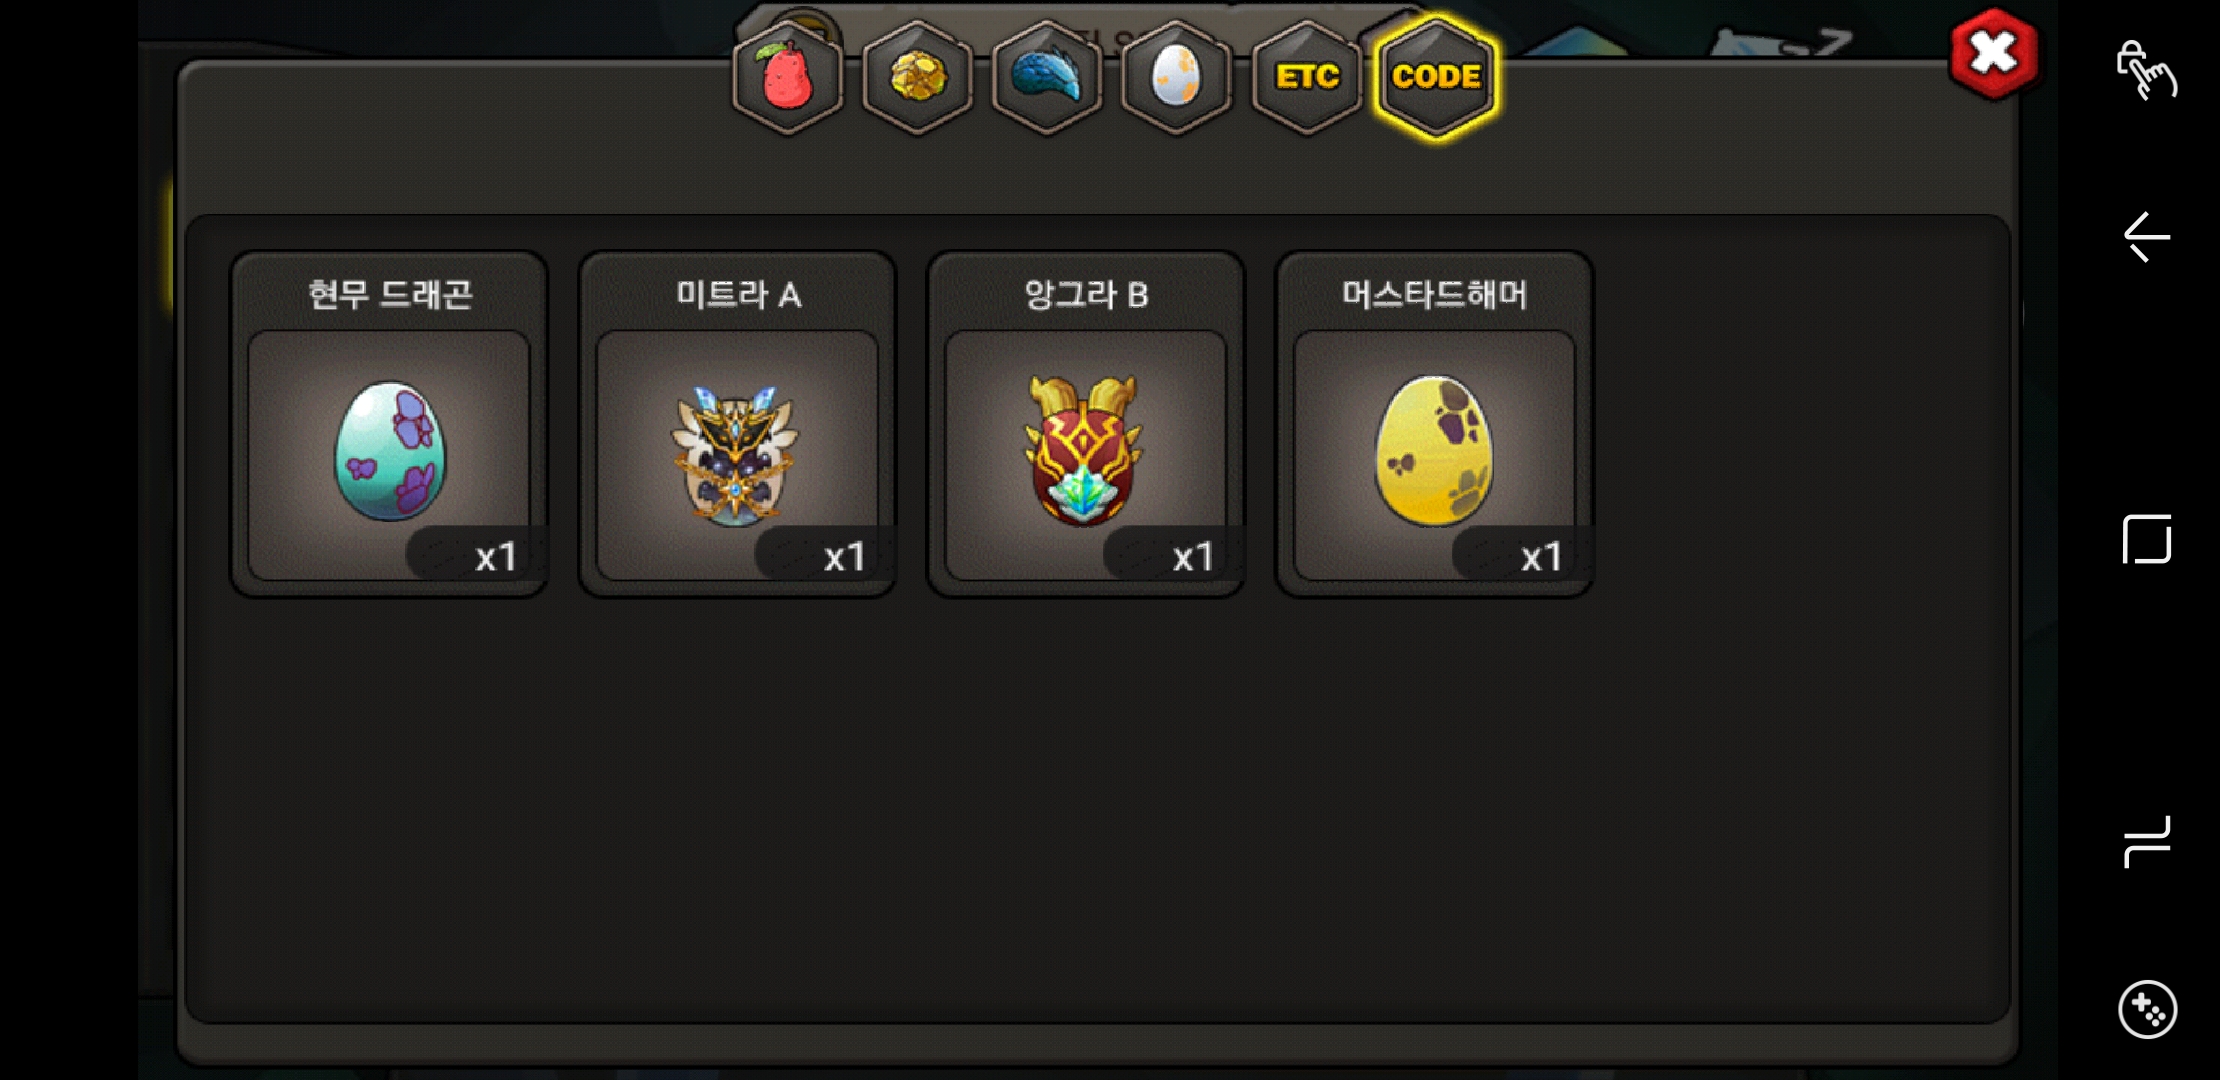Tap the touch gesture hand icon
Screen dimensions: 2220x1080
click(x=2146, y=70)
